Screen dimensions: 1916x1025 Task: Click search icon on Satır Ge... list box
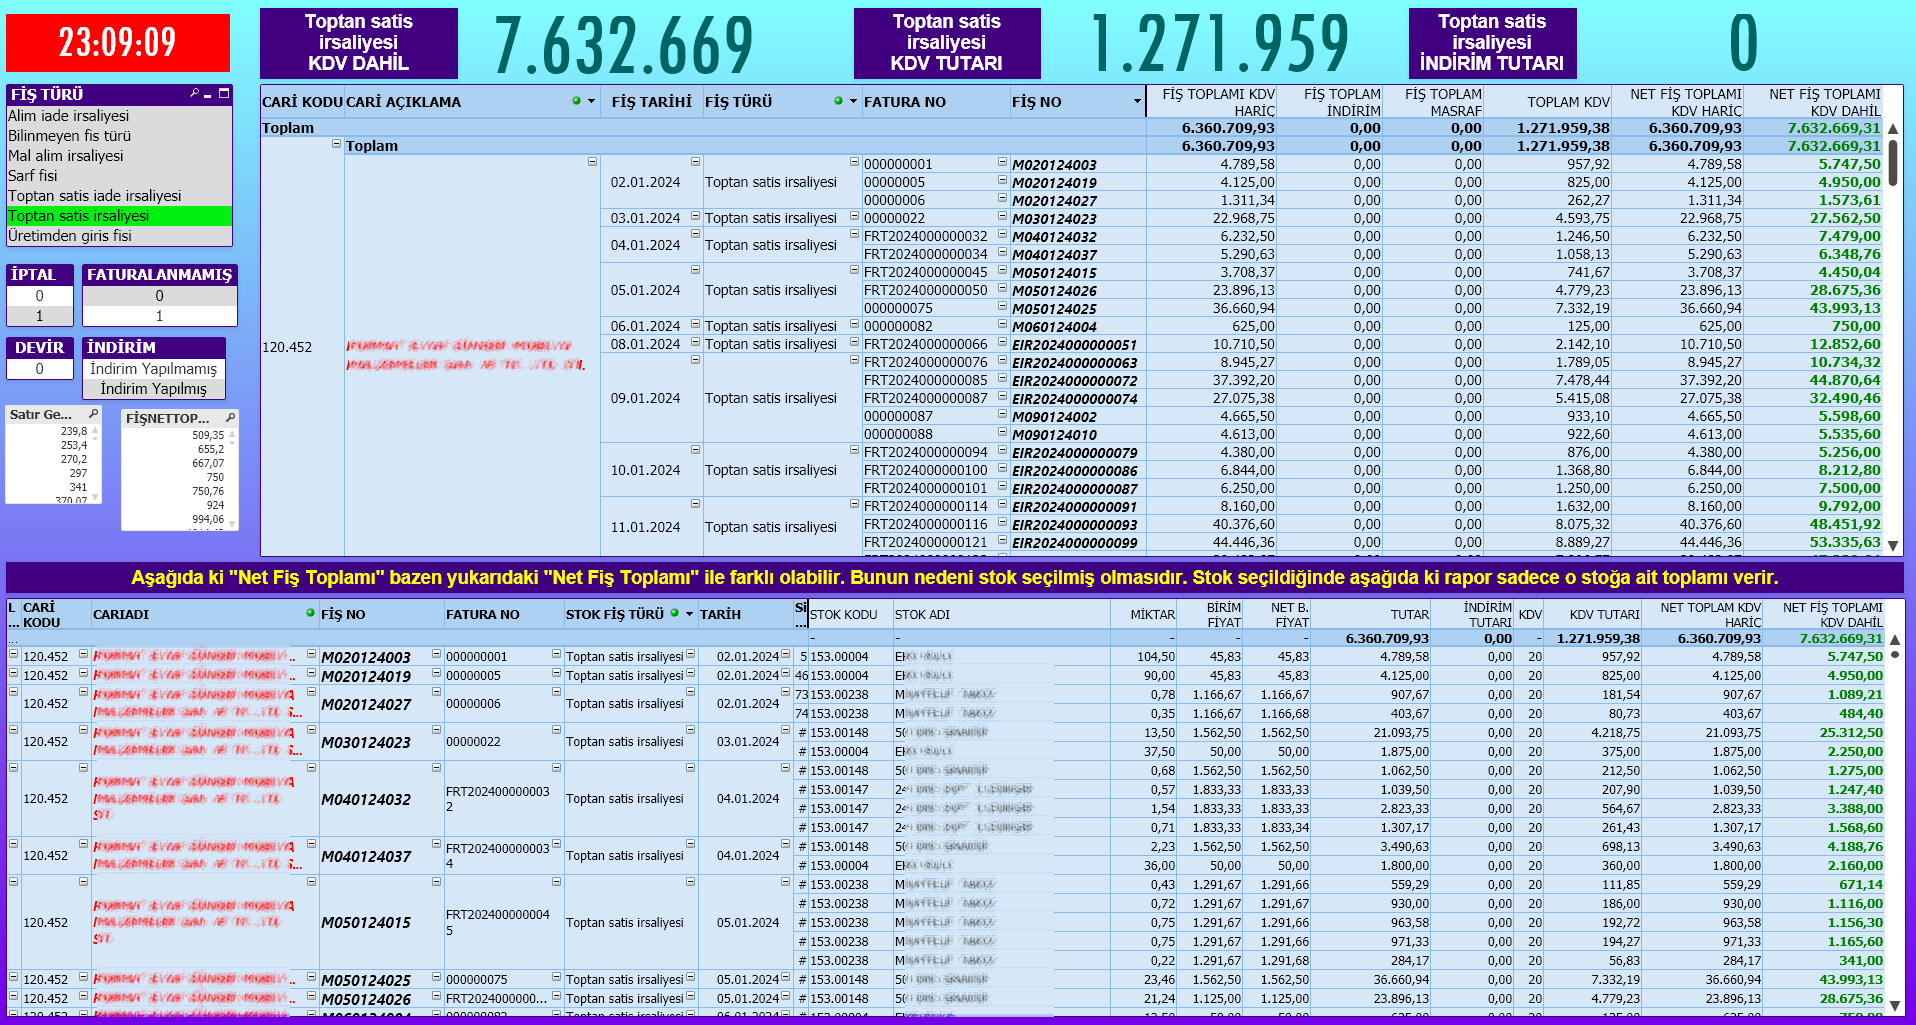(93, 414)
